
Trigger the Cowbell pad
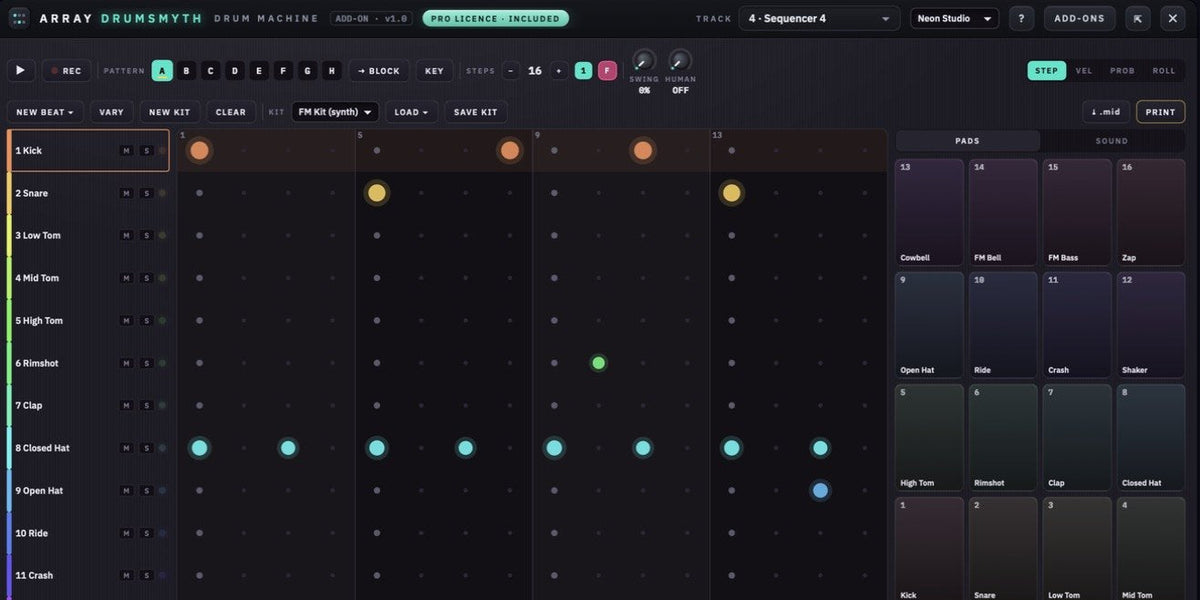point(929,213)
